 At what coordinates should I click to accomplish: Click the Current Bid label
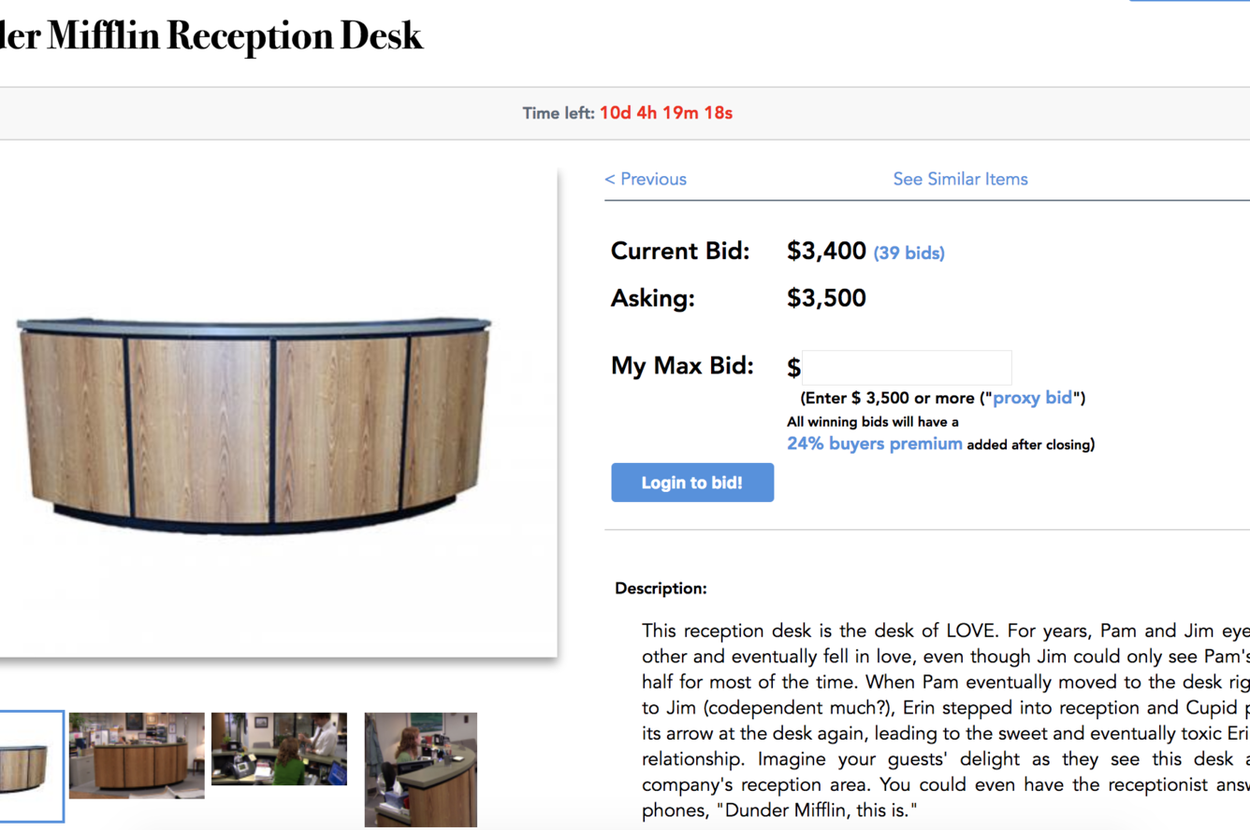pyautogui.click(x=680, y=251)
